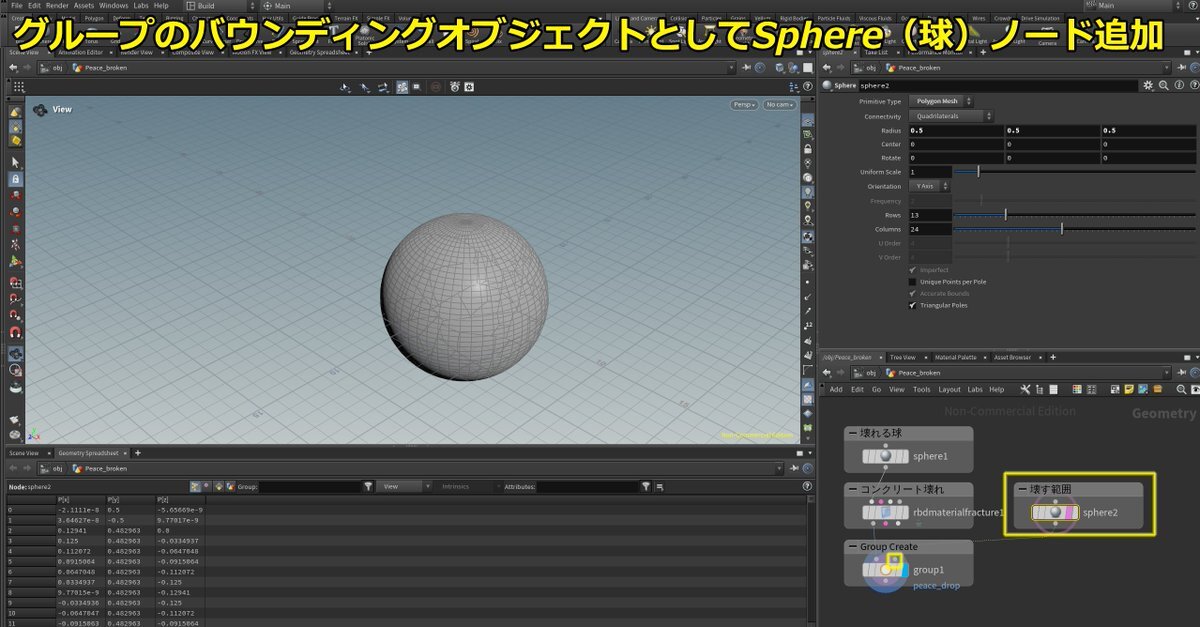The width and height of the screenshot is (1200, 627).
Task: Select the rbdmaterialfracture1 node
Action: click(x=886, y=512)
